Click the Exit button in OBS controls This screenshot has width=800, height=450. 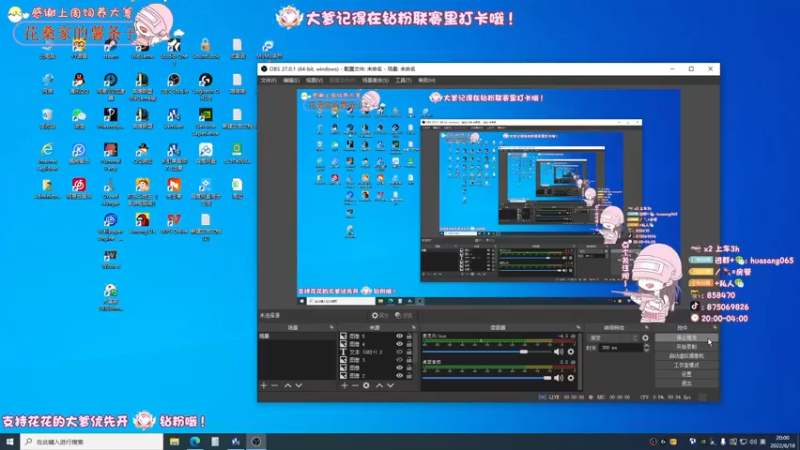(686, 383)
